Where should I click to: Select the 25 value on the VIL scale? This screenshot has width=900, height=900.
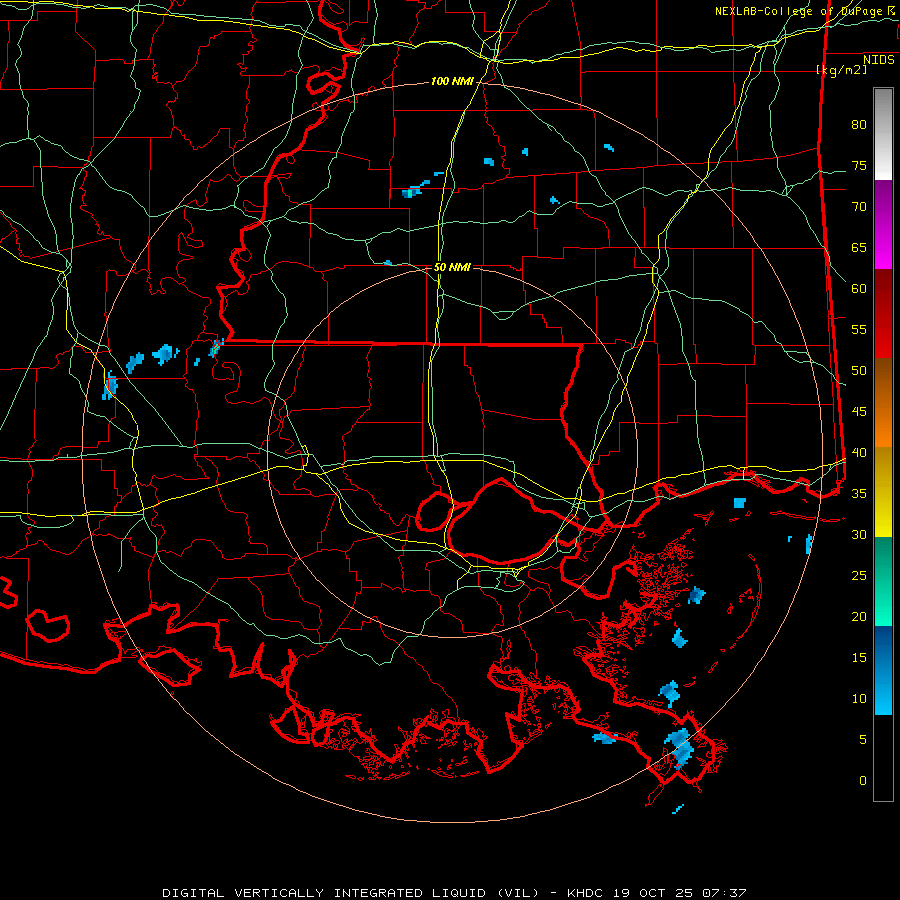tap(859, 575)
